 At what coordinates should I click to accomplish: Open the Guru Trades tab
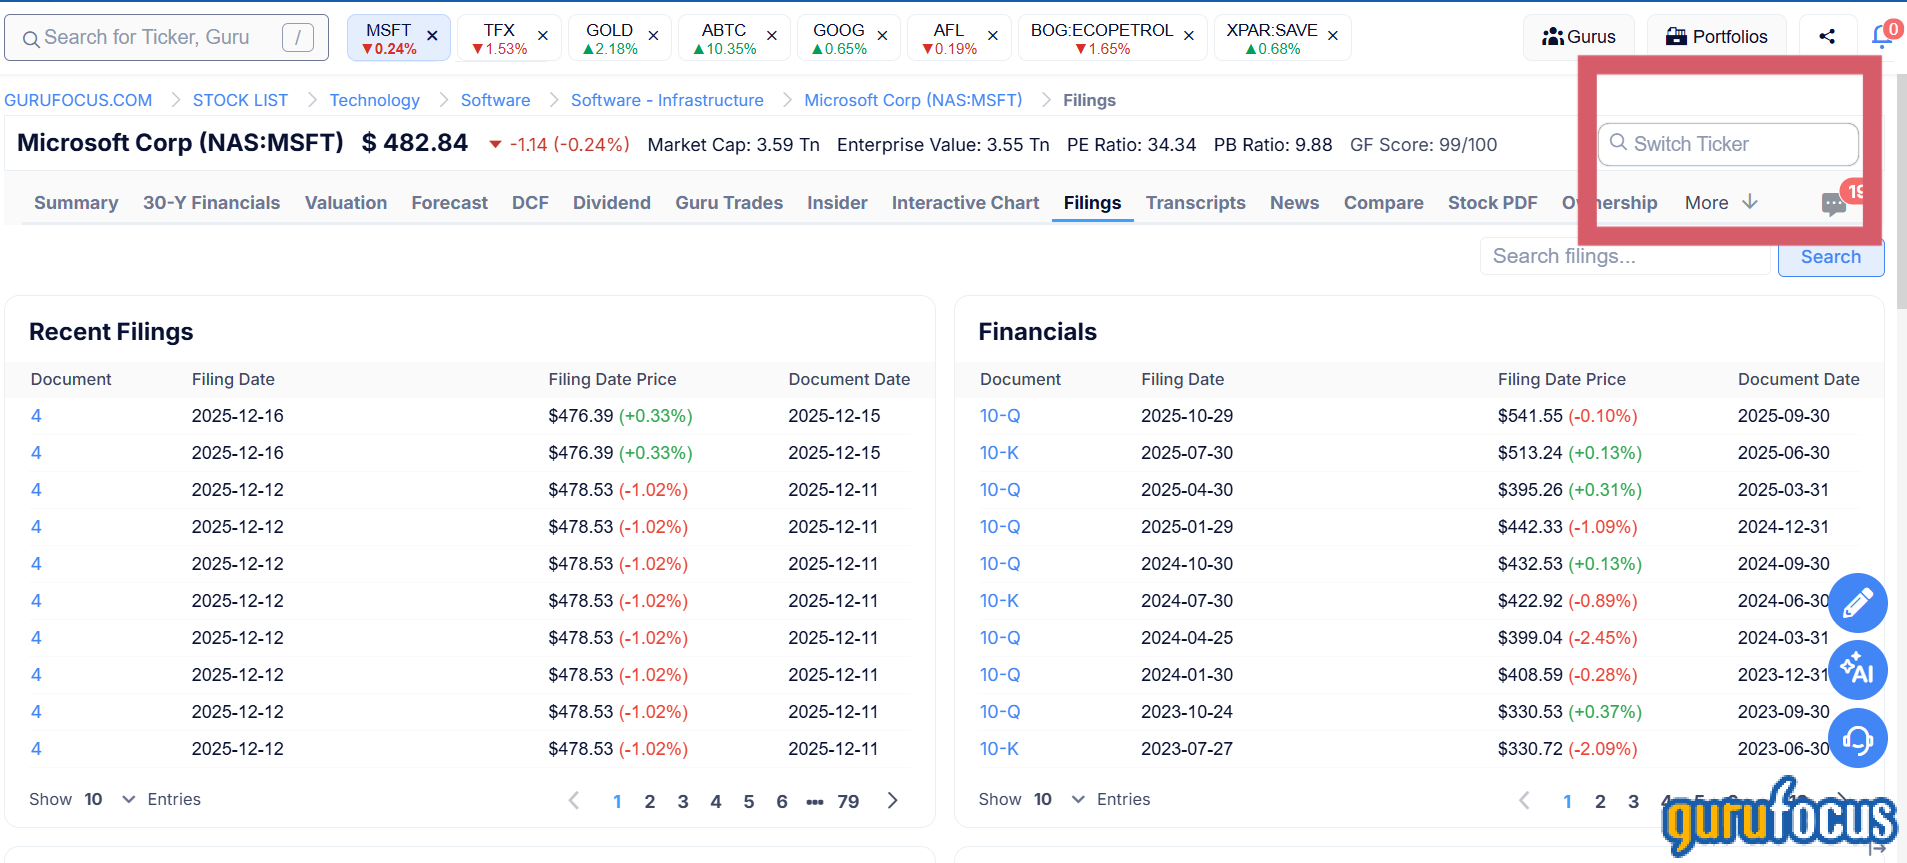(x=729, y=203)
